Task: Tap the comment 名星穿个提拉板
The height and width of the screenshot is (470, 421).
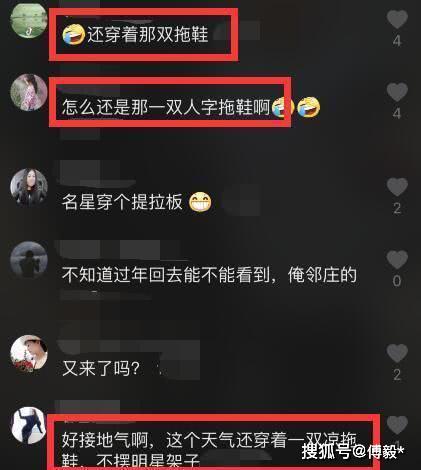Action: pos(122,202)
